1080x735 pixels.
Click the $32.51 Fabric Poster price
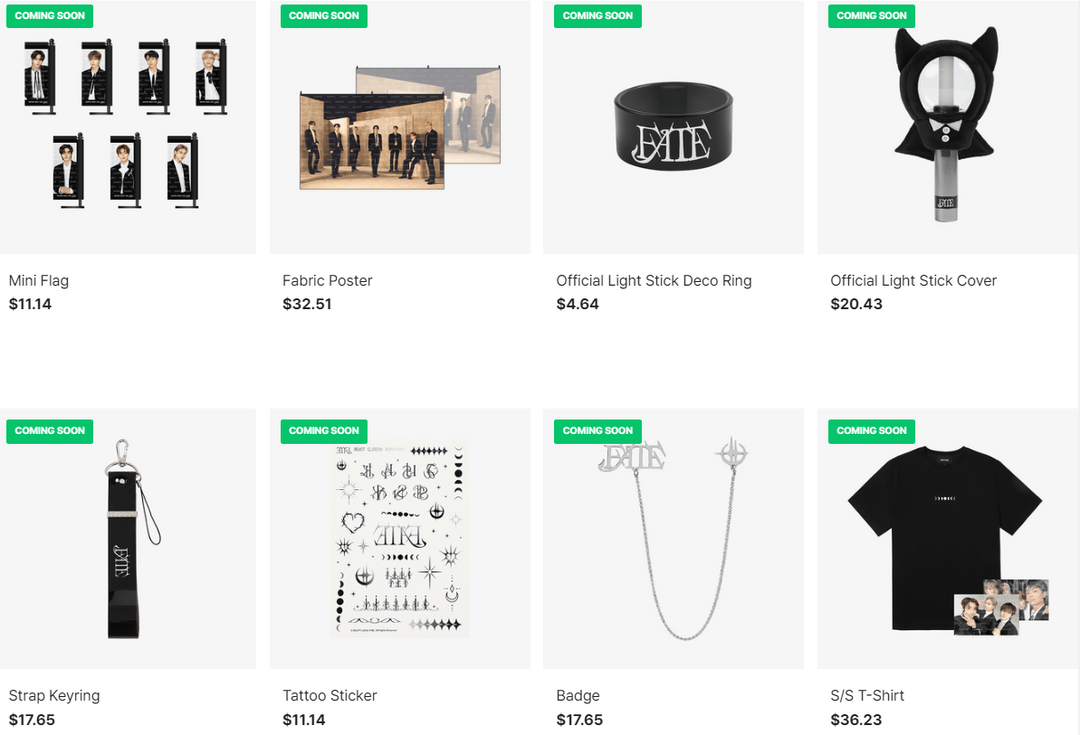point(307,304)
